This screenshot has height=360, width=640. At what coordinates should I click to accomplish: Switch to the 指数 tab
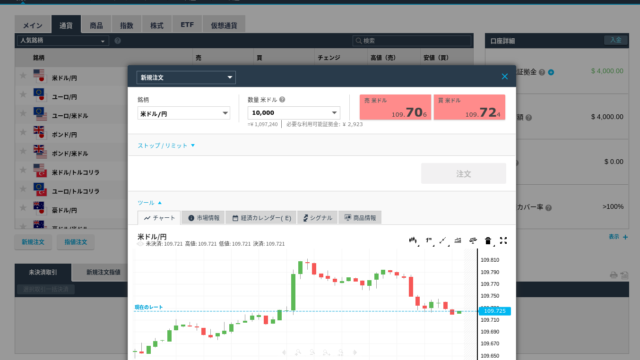[x=127, y=25]
